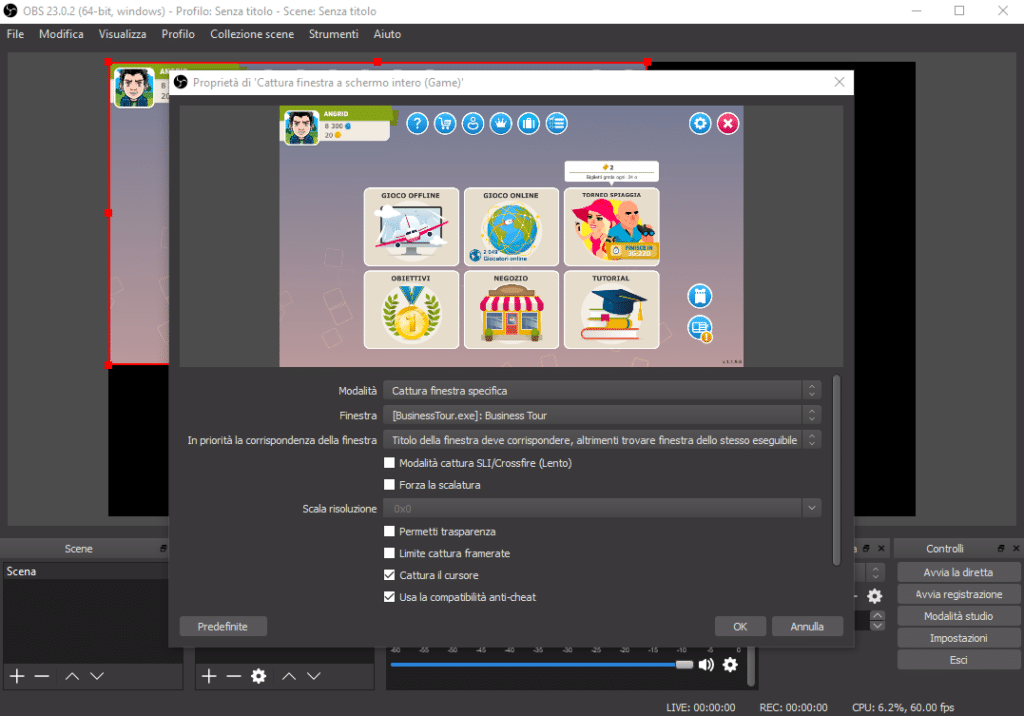1024x716 pixels.
Task: Add a new scene with the plus icon
Action: click(x=18, y=676)
